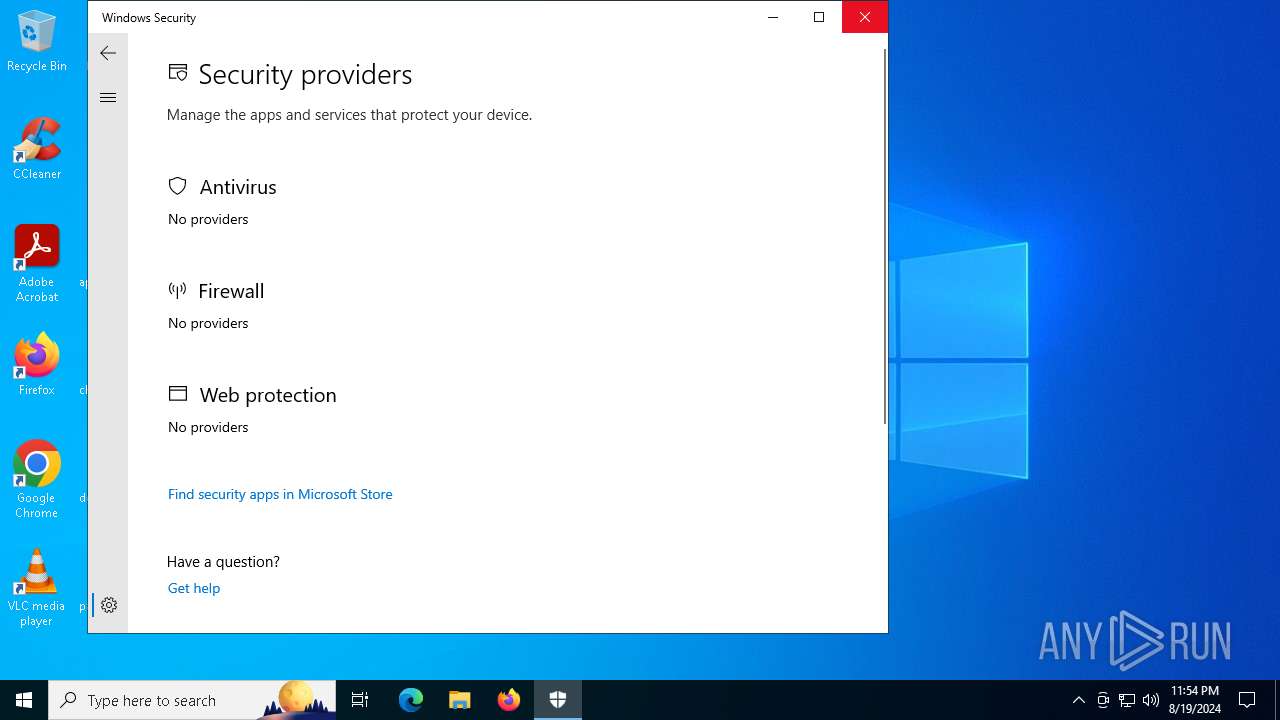1280x720 pixels.
Task: Open Task View from the taskbar
Action: pos(360,700)
